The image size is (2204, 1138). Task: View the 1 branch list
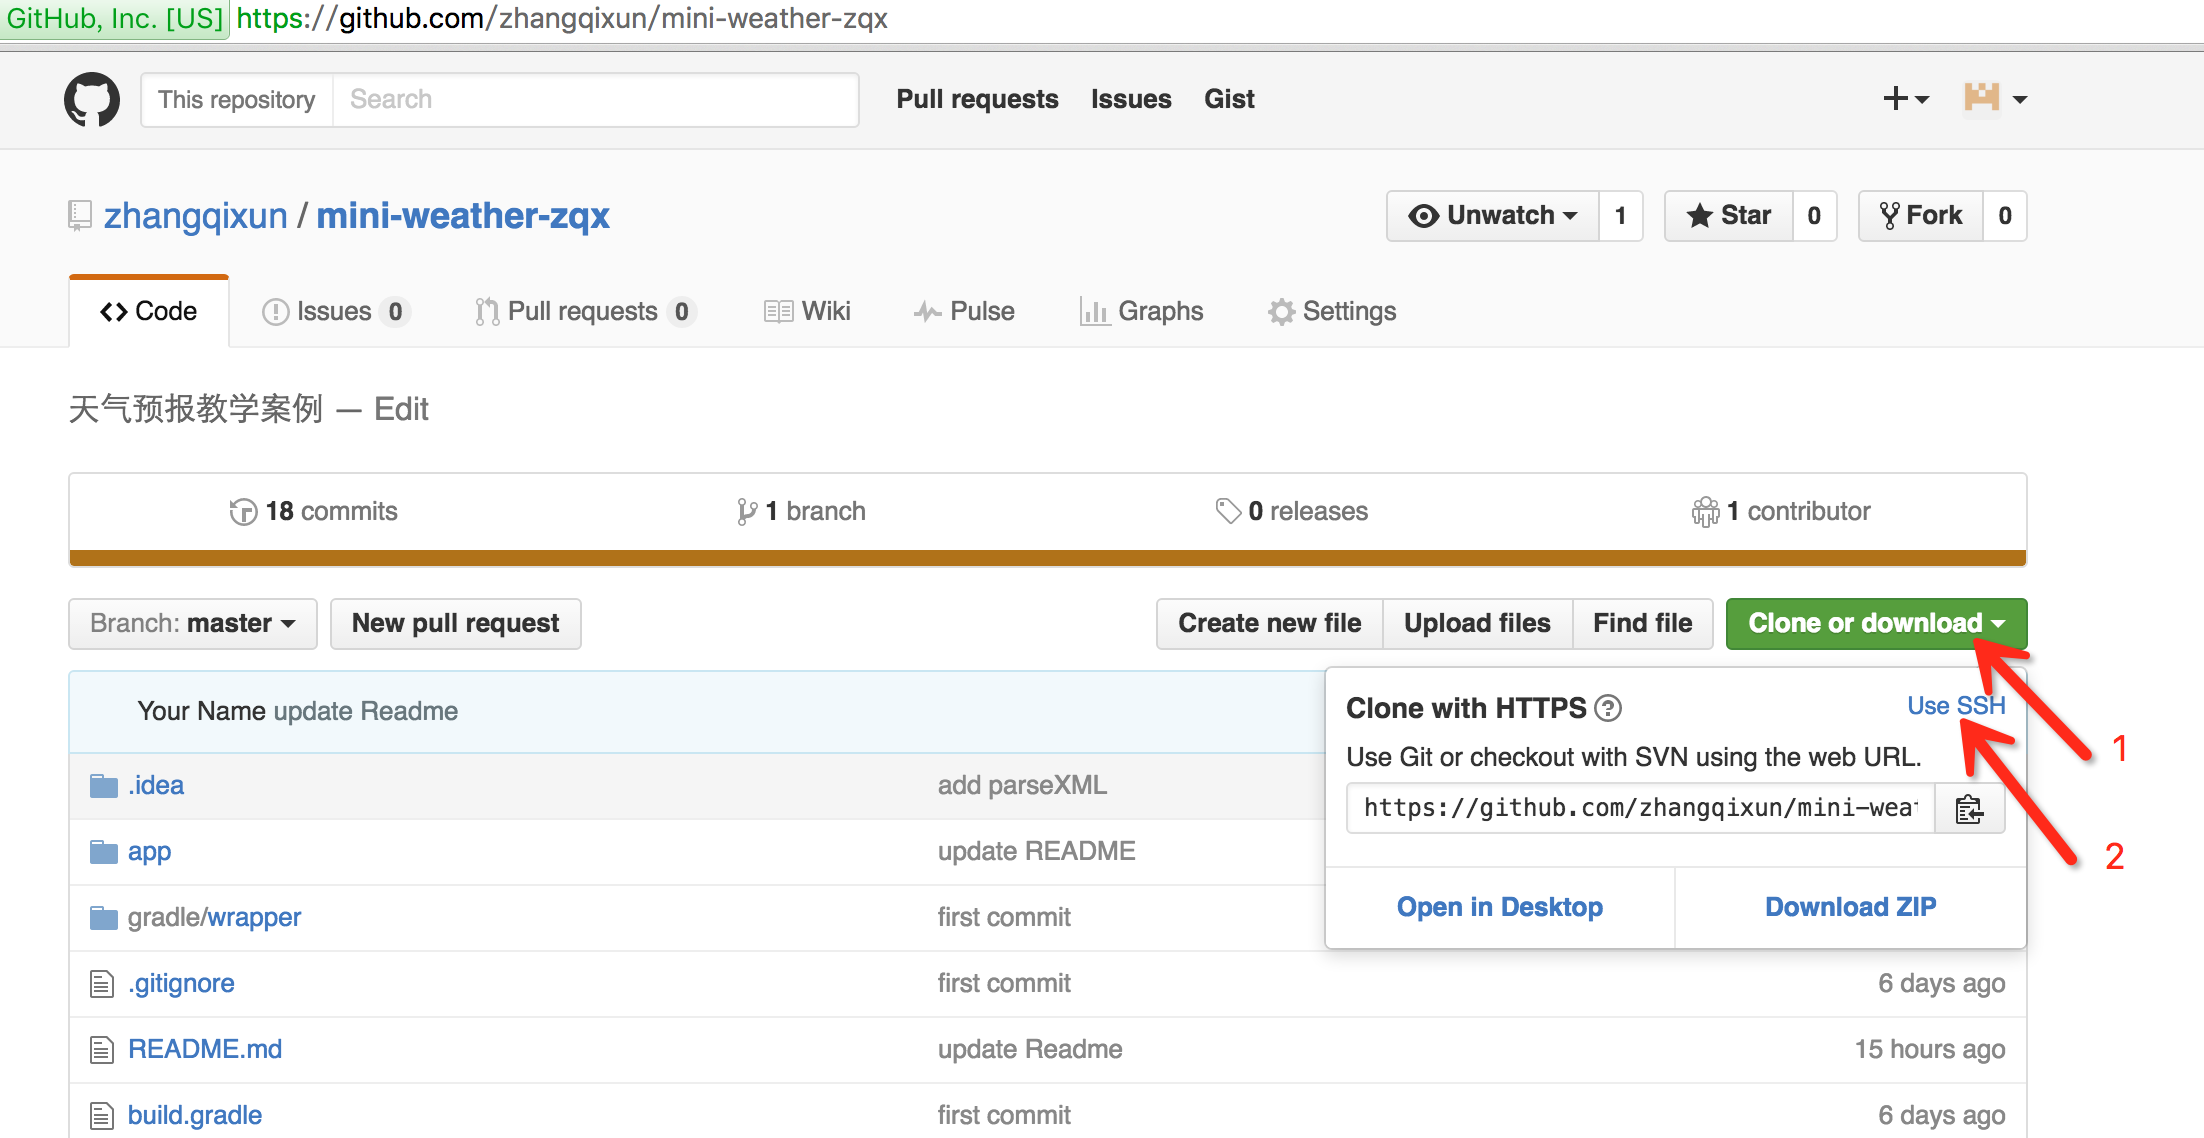click(801, 512)
